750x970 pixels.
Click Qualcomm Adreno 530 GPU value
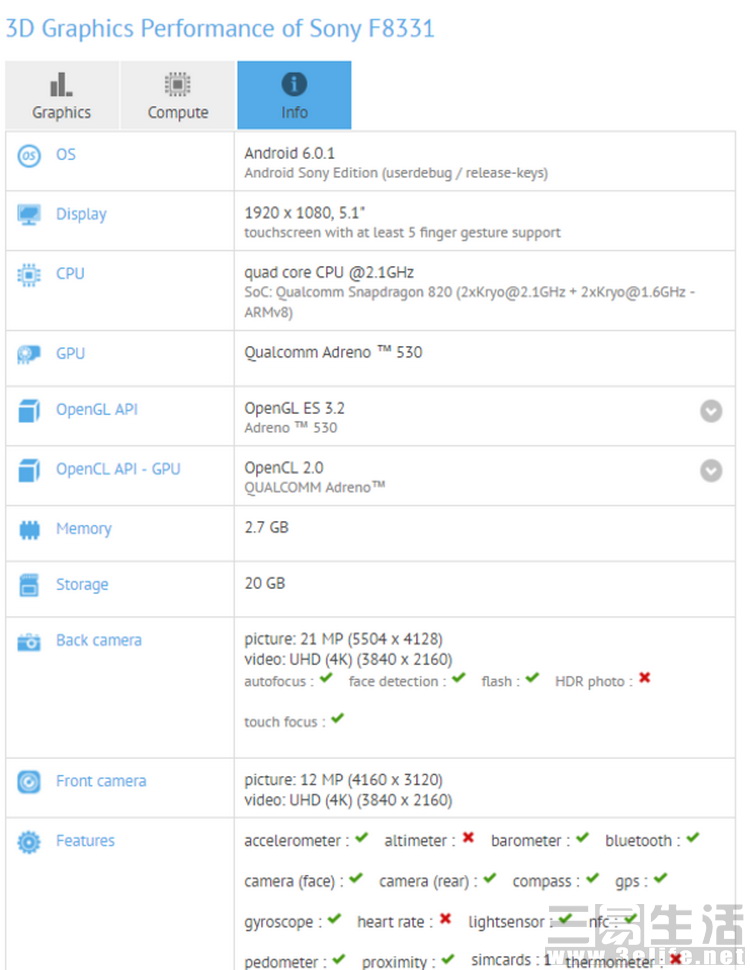(333, 352)
